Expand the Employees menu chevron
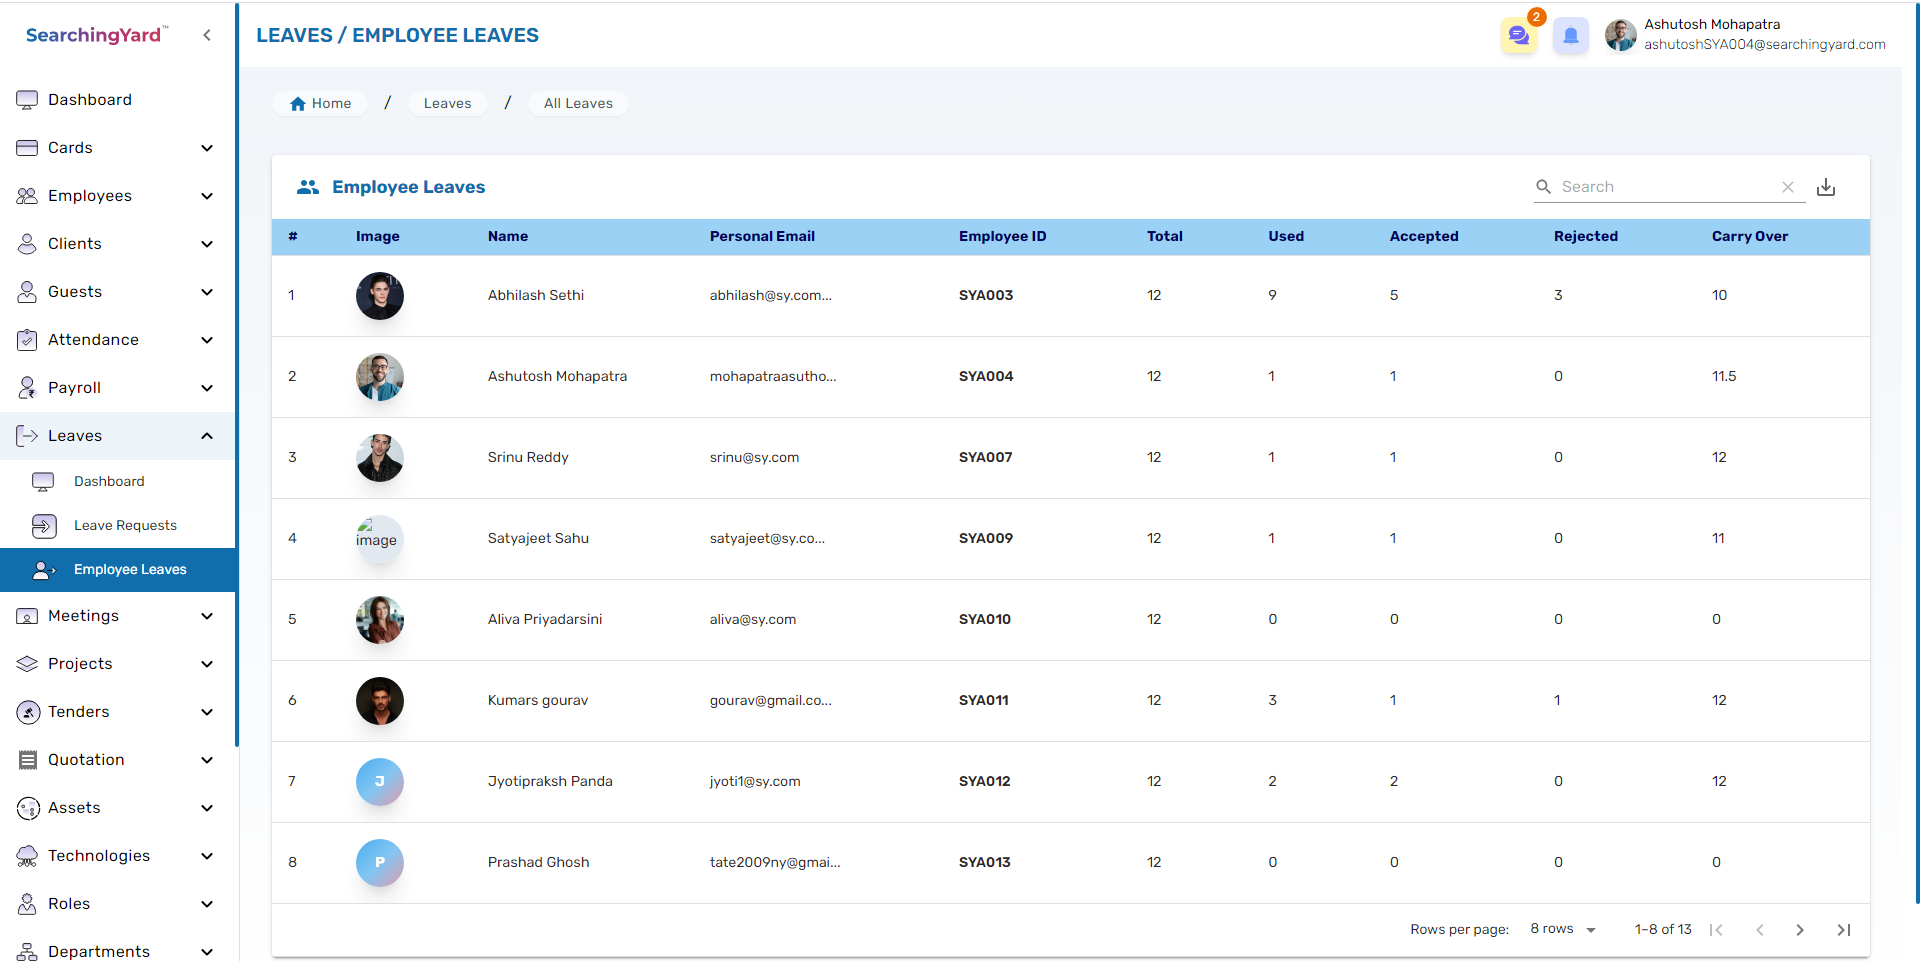Viewport: 1920px width, 961px height. (x=207, y=196)
